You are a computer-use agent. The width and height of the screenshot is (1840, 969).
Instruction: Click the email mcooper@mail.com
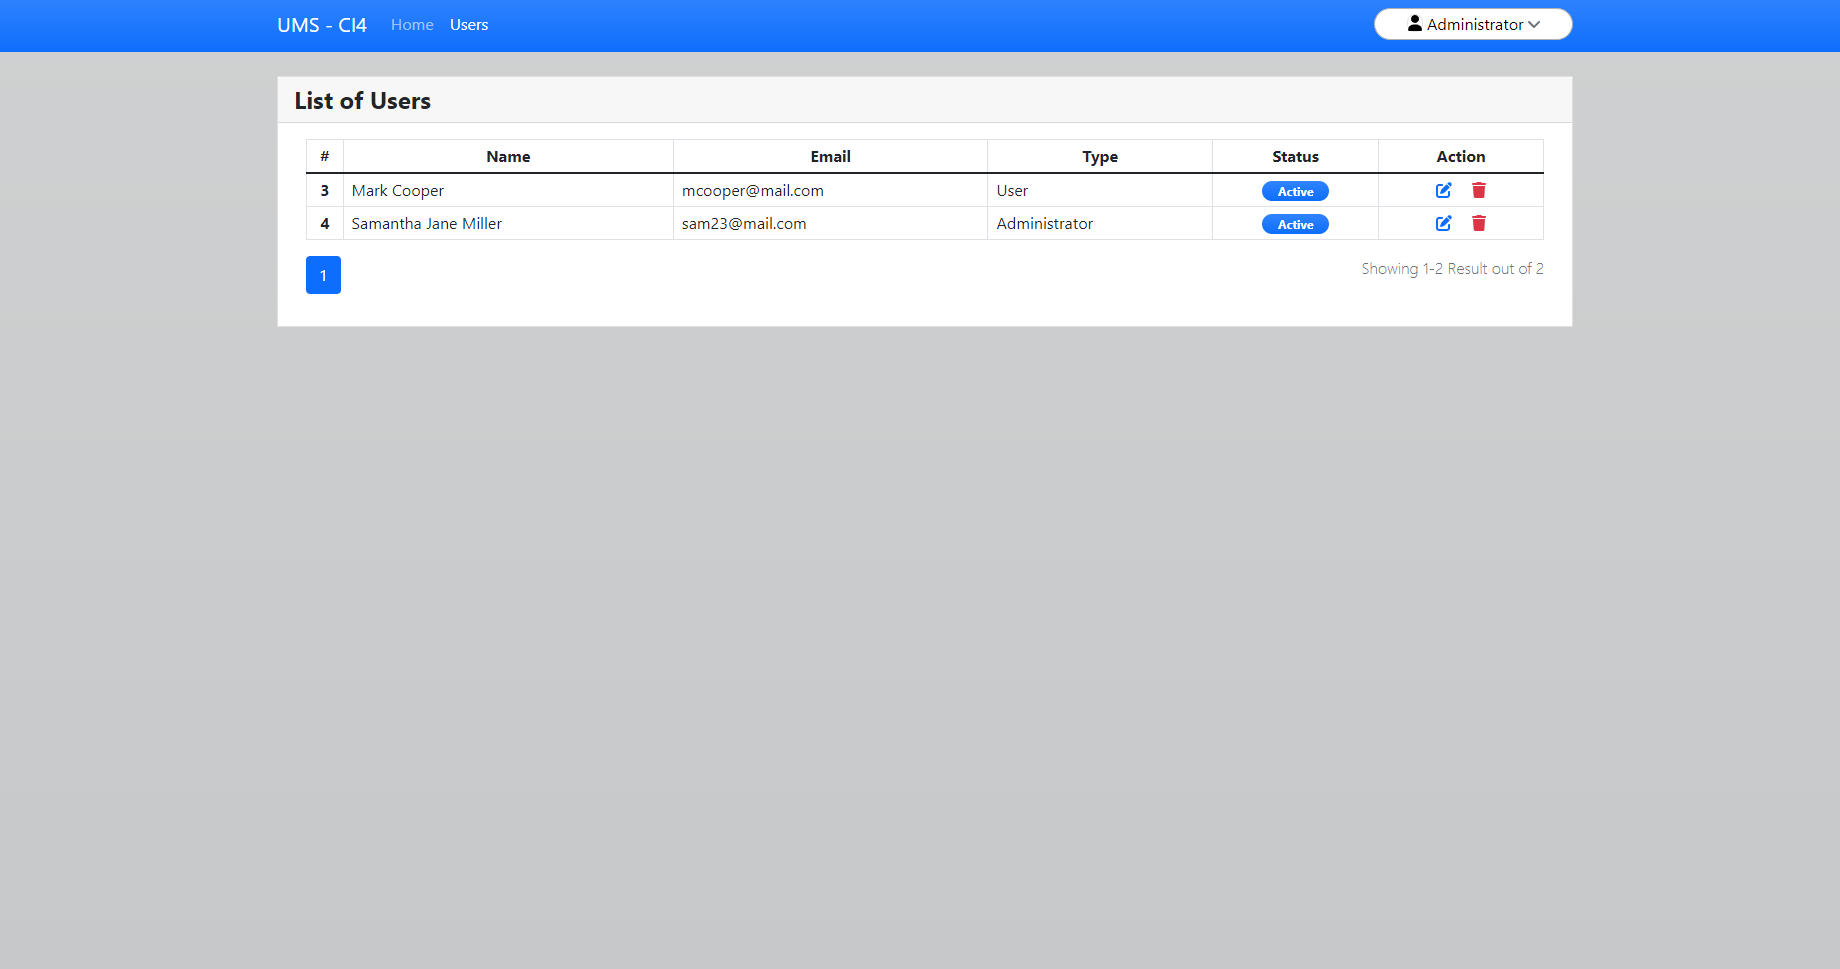coord(753,190)
